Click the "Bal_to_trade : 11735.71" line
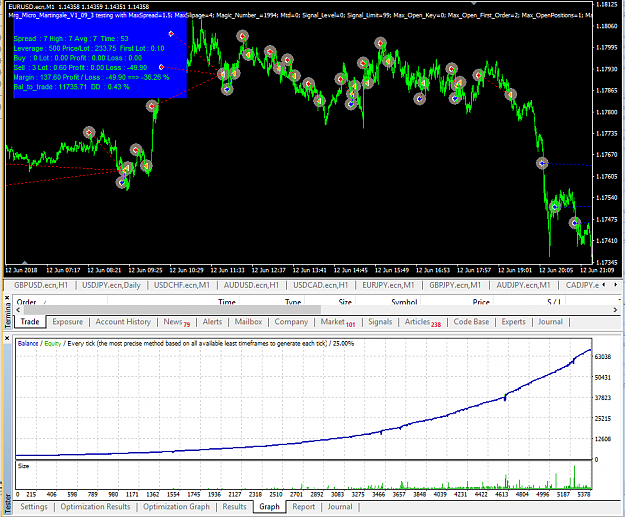This screenshot has height=517, width=625. [x=71, y=86]
